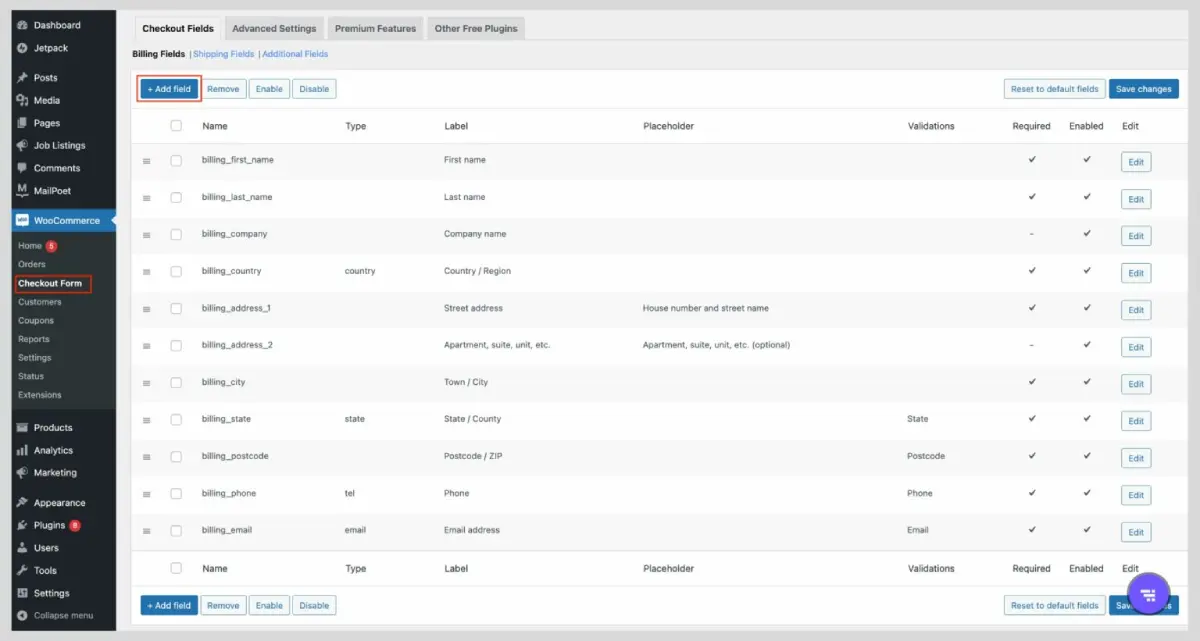Viewport: 1200px width, 641px height.
Task: Click the Collapse menu arrow icon
Action: click(x=22, y=615)
